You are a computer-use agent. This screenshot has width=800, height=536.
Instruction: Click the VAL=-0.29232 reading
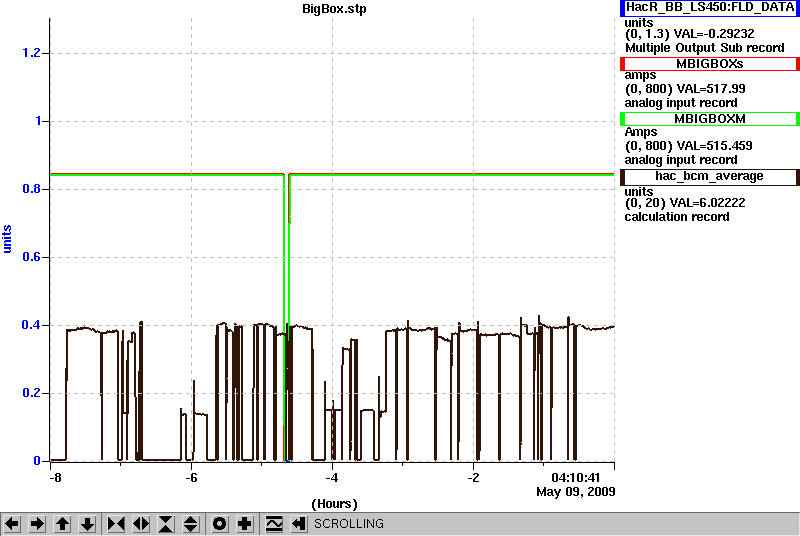(x=714, y=34)
